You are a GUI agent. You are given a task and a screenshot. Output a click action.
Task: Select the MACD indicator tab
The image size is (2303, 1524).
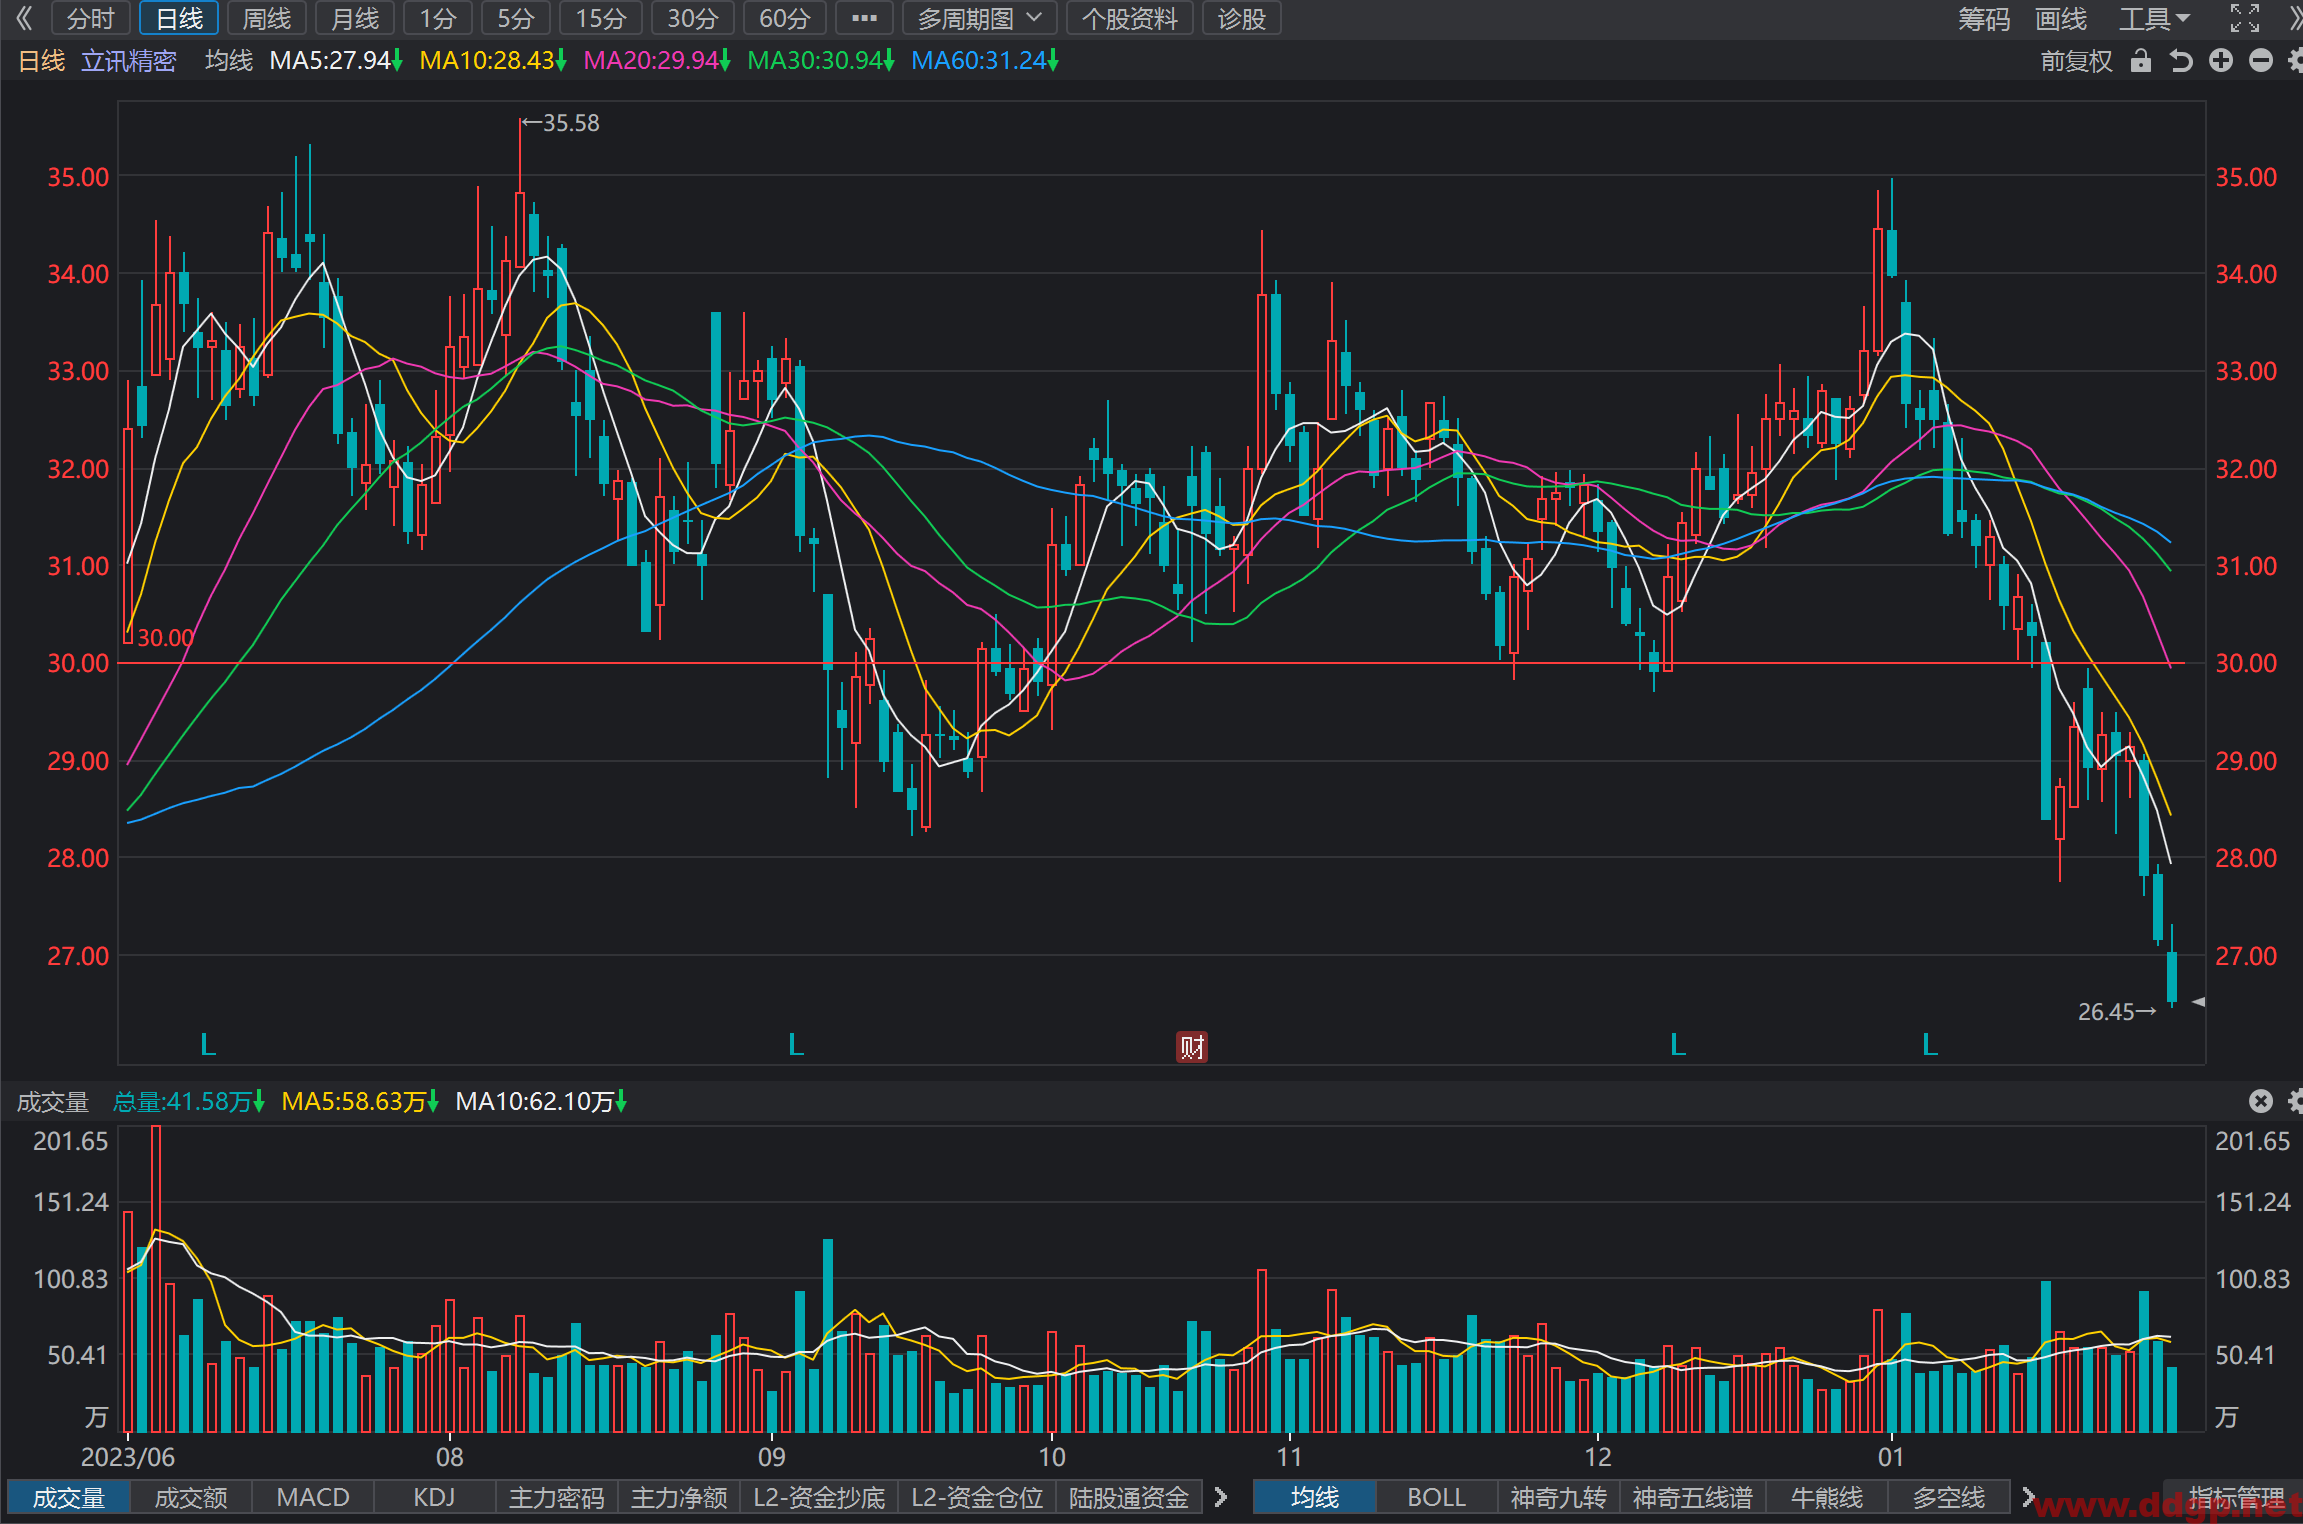tap(313, 1497)
